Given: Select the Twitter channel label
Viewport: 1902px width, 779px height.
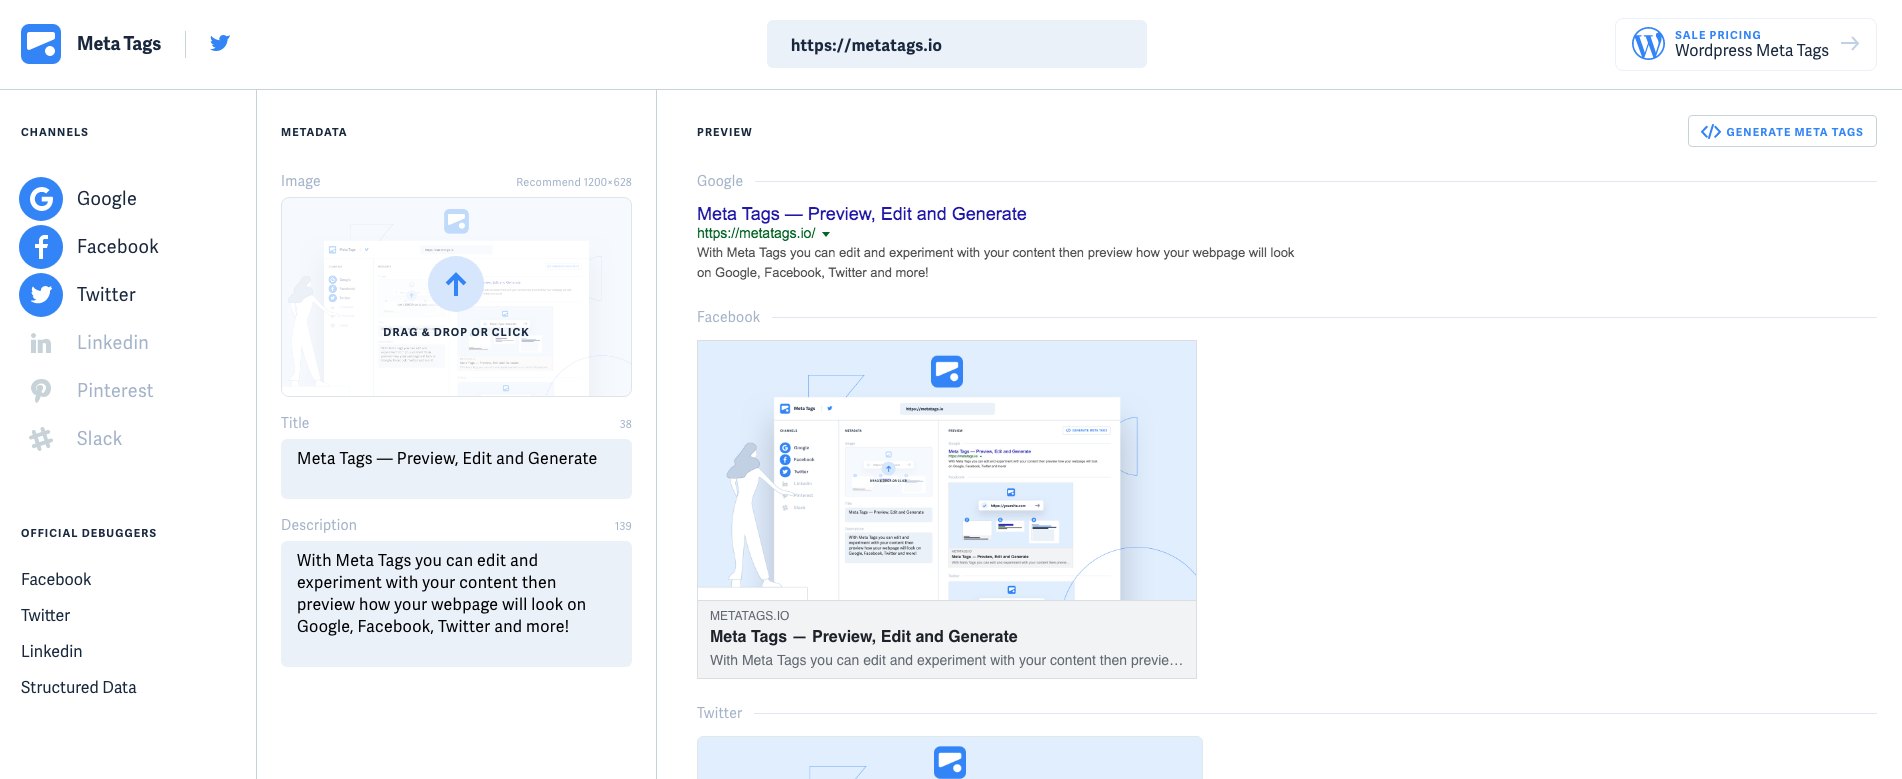Looking at the screenshot, I should coord(106,295).
